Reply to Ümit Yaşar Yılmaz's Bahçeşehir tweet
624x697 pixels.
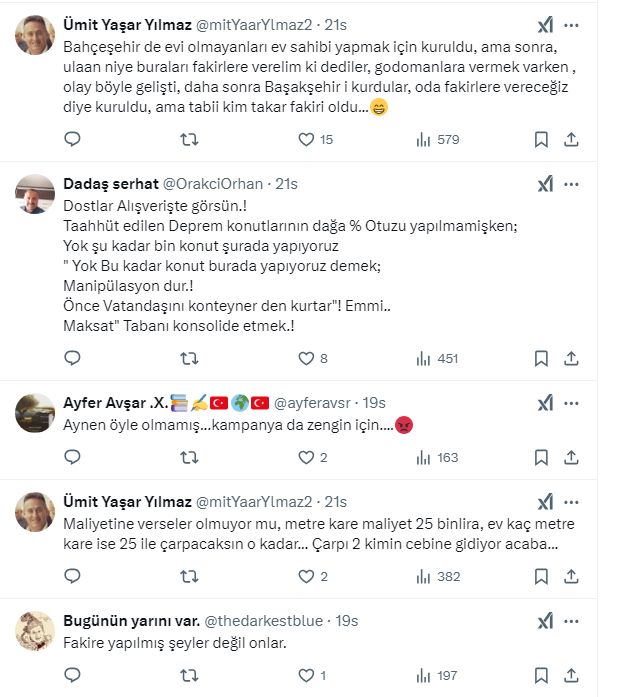coord(72,140)
